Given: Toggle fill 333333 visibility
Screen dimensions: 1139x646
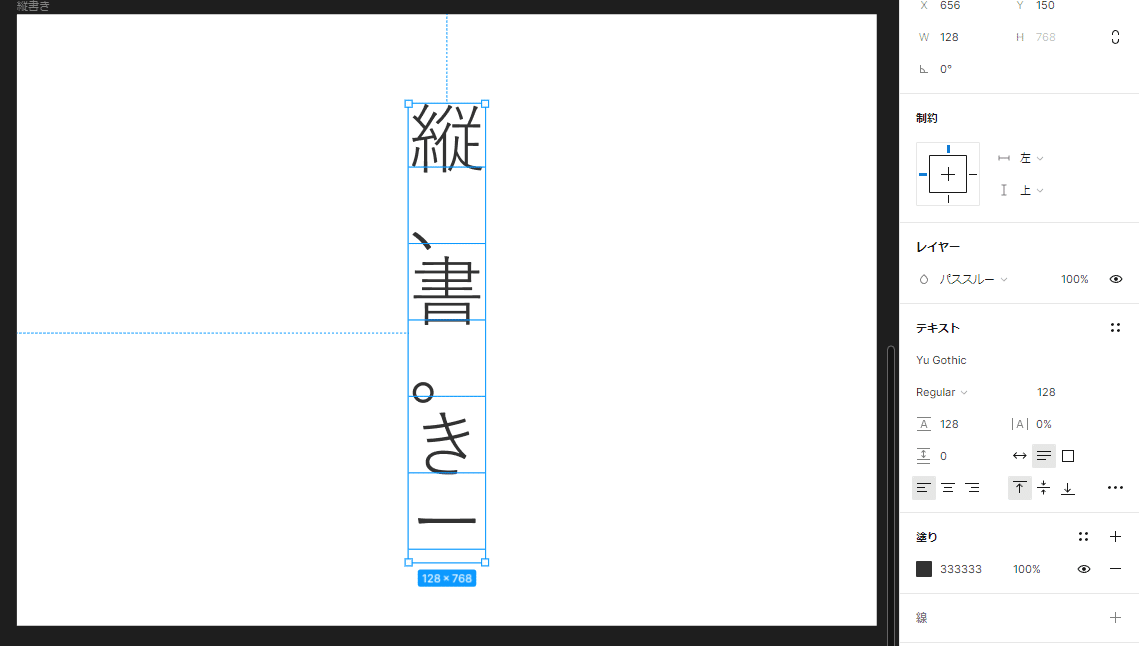Looking at the screenshot, I should tap(1084, 569).
